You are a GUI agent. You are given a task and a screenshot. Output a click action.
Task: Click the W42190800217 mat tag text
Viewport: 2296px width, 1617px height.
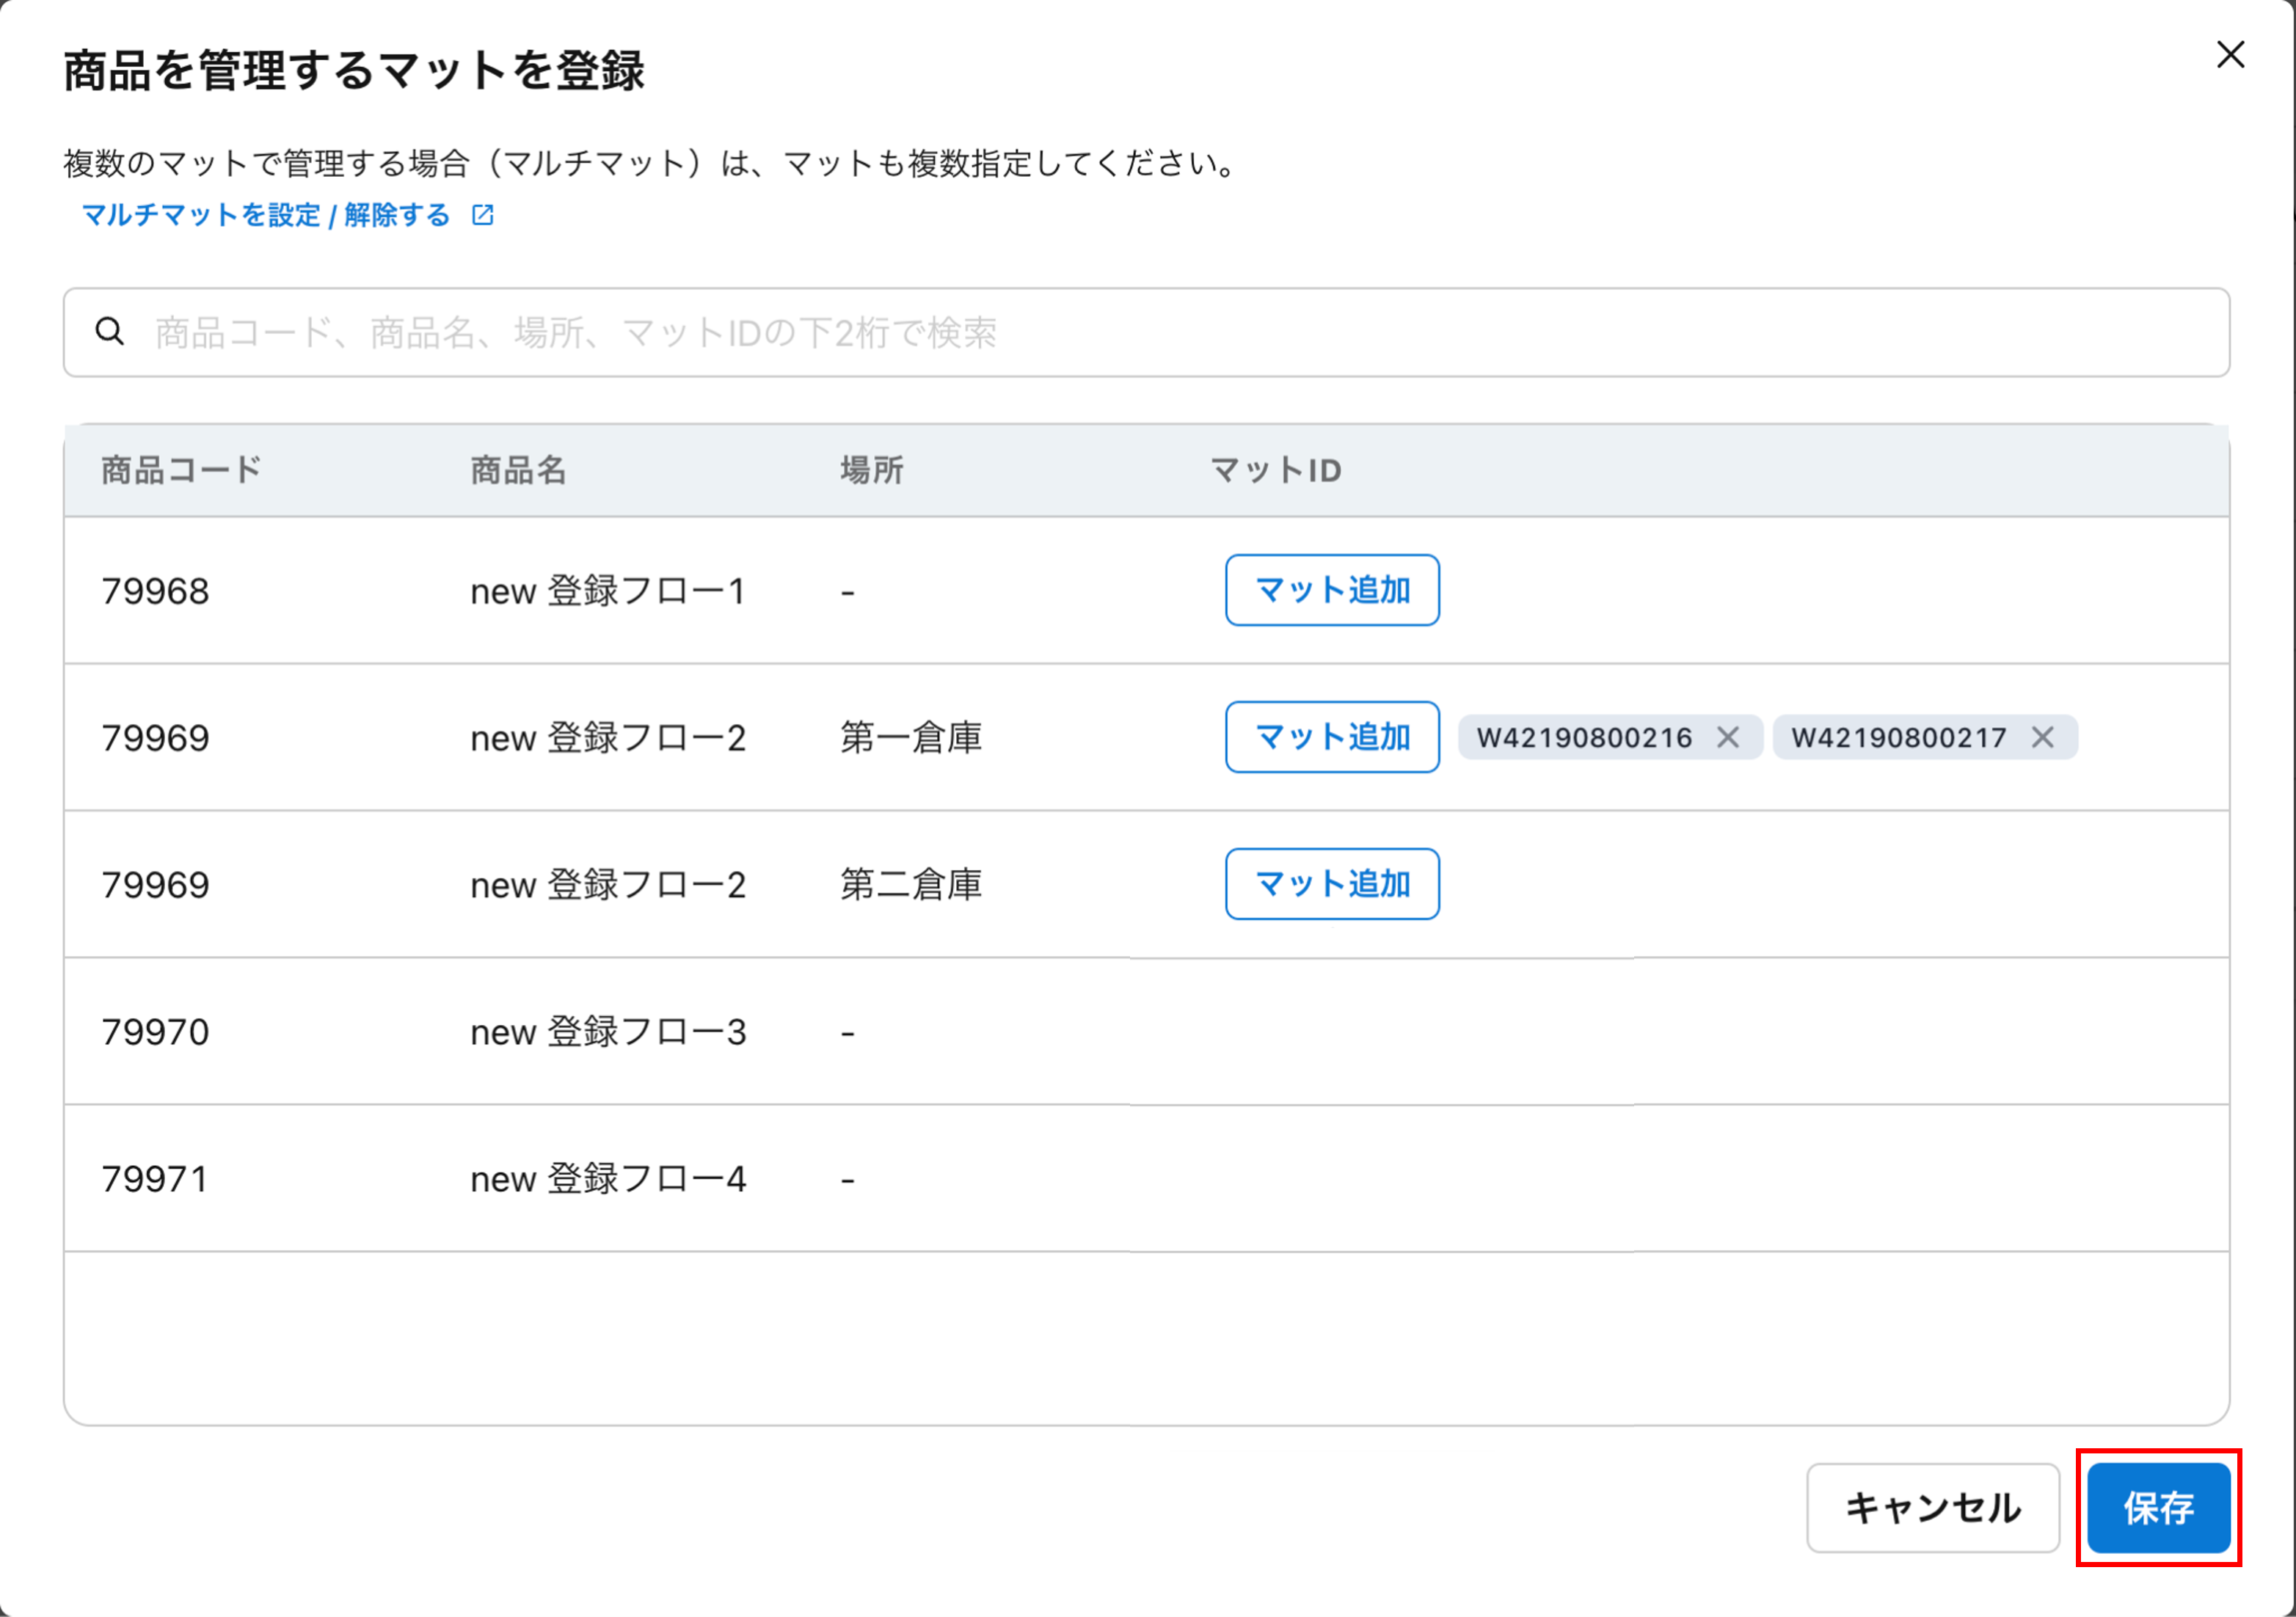[x=1899, y=738]
